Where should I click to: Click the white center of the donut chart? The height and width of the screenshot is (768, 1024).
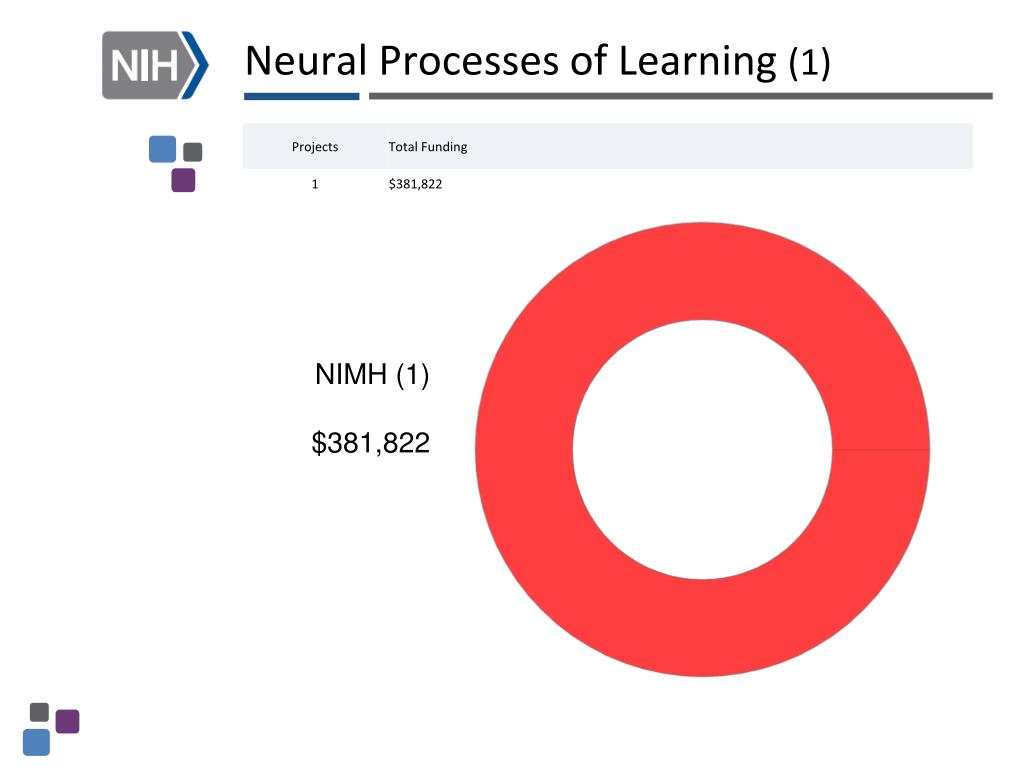coord(703,449)
